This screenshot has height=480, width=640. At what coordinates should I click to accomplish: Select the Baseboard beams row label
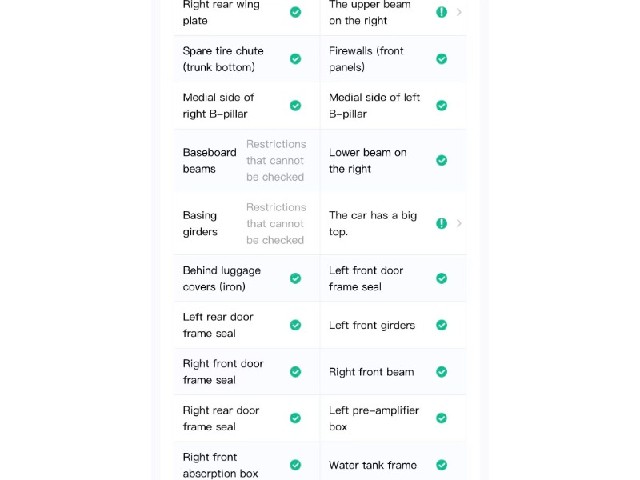click(209, 160)
